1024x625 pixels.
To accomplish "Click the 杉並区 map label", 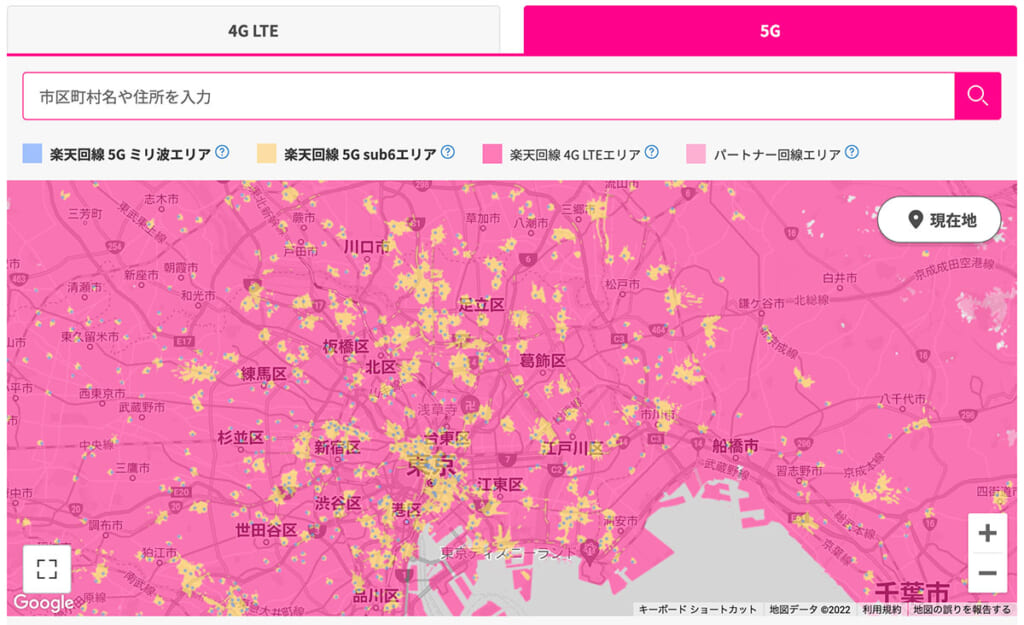I will [x=240, y=438].
